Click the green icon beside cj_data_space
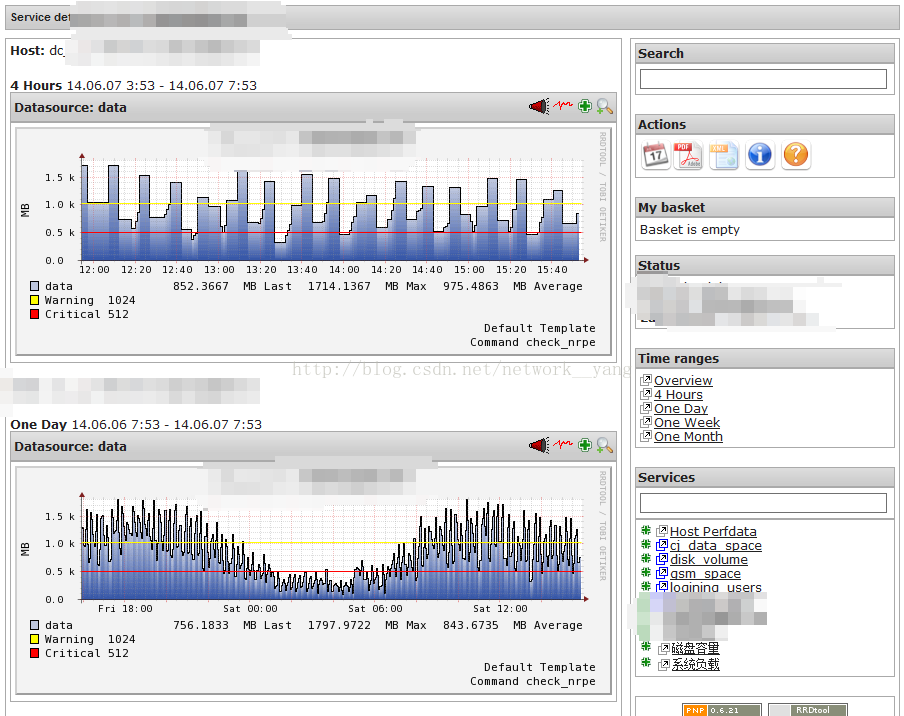Viewport: 904px width, 716px height. coord(646,544)
